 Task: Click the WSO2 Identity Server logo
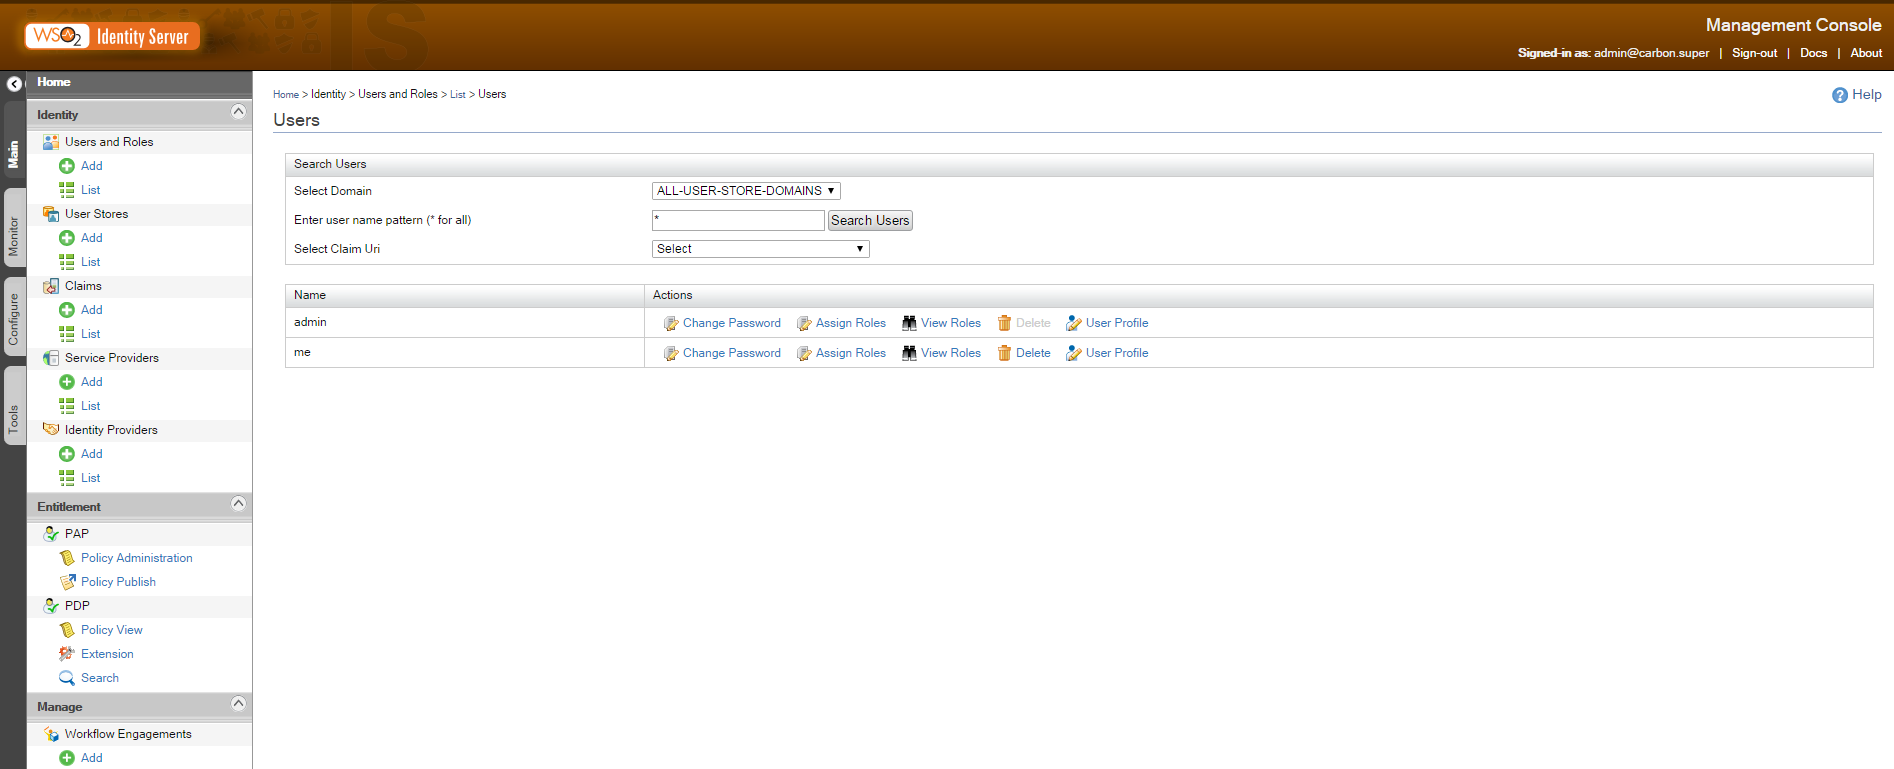point(112,36)
